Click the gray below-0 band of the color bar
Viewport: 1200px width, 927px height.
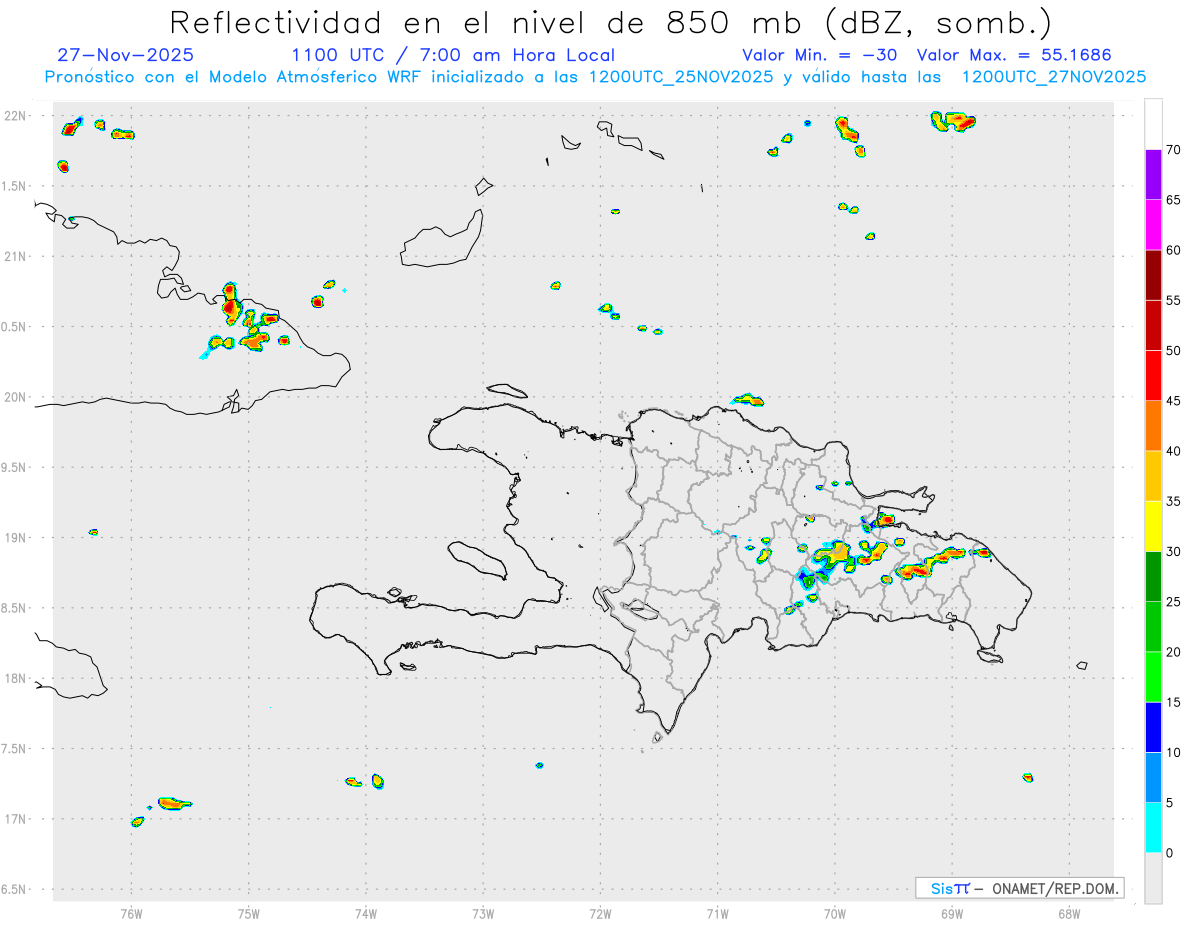[1153, 878]
